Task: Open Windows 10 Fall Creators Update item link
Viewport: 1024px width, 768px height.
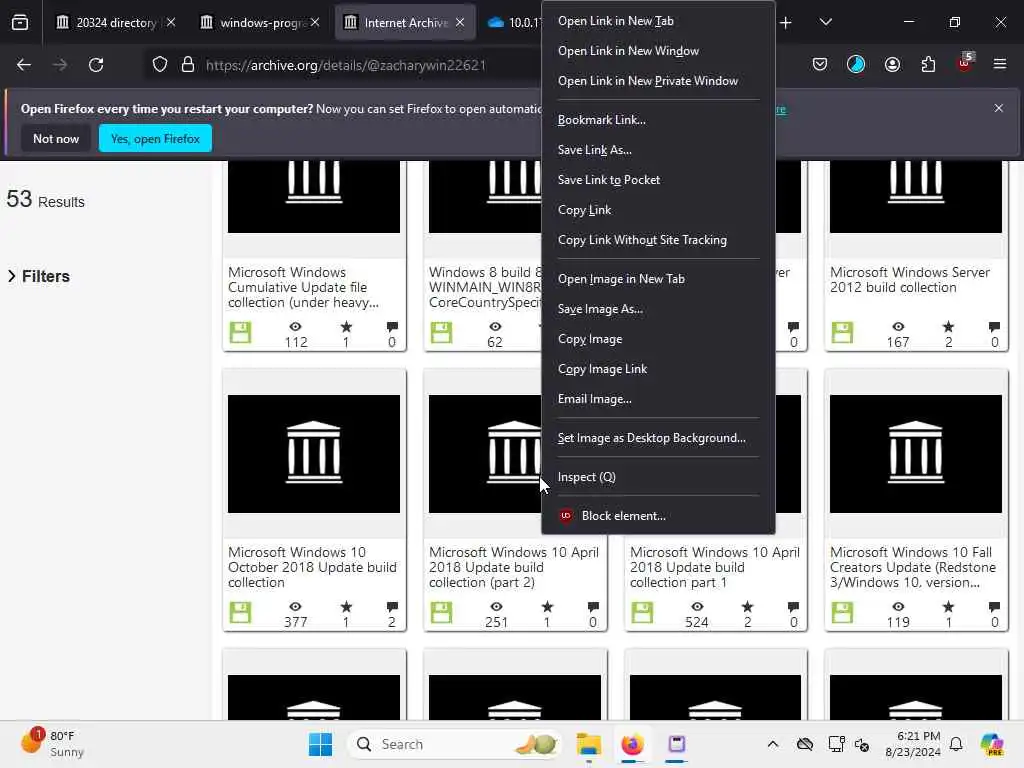Action: click(x=913, y=567)
